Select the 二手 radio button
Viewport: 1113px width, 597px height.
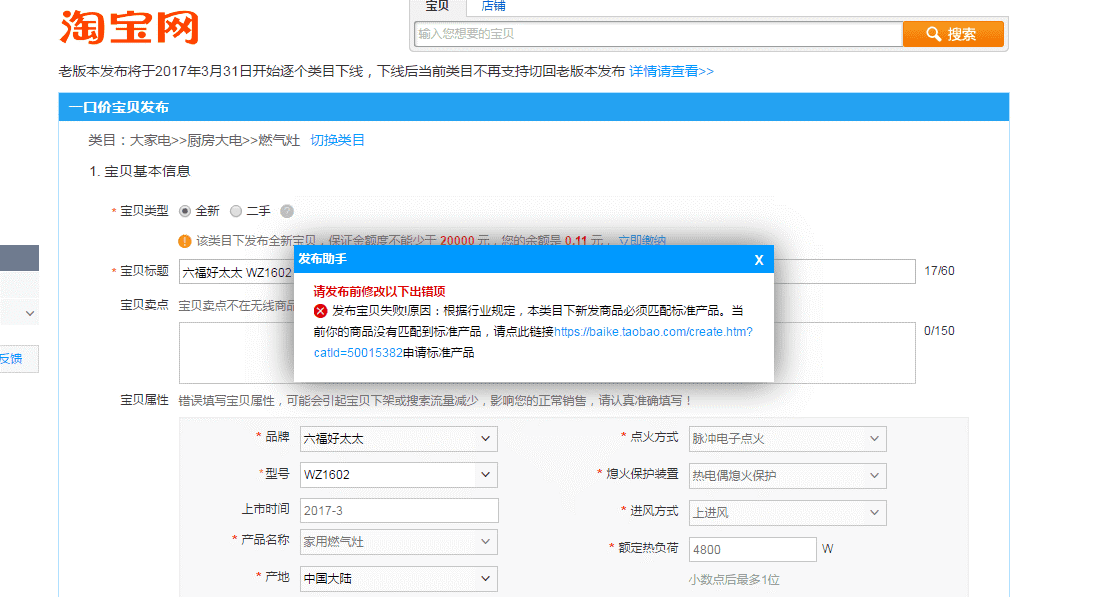click(236, 211)
